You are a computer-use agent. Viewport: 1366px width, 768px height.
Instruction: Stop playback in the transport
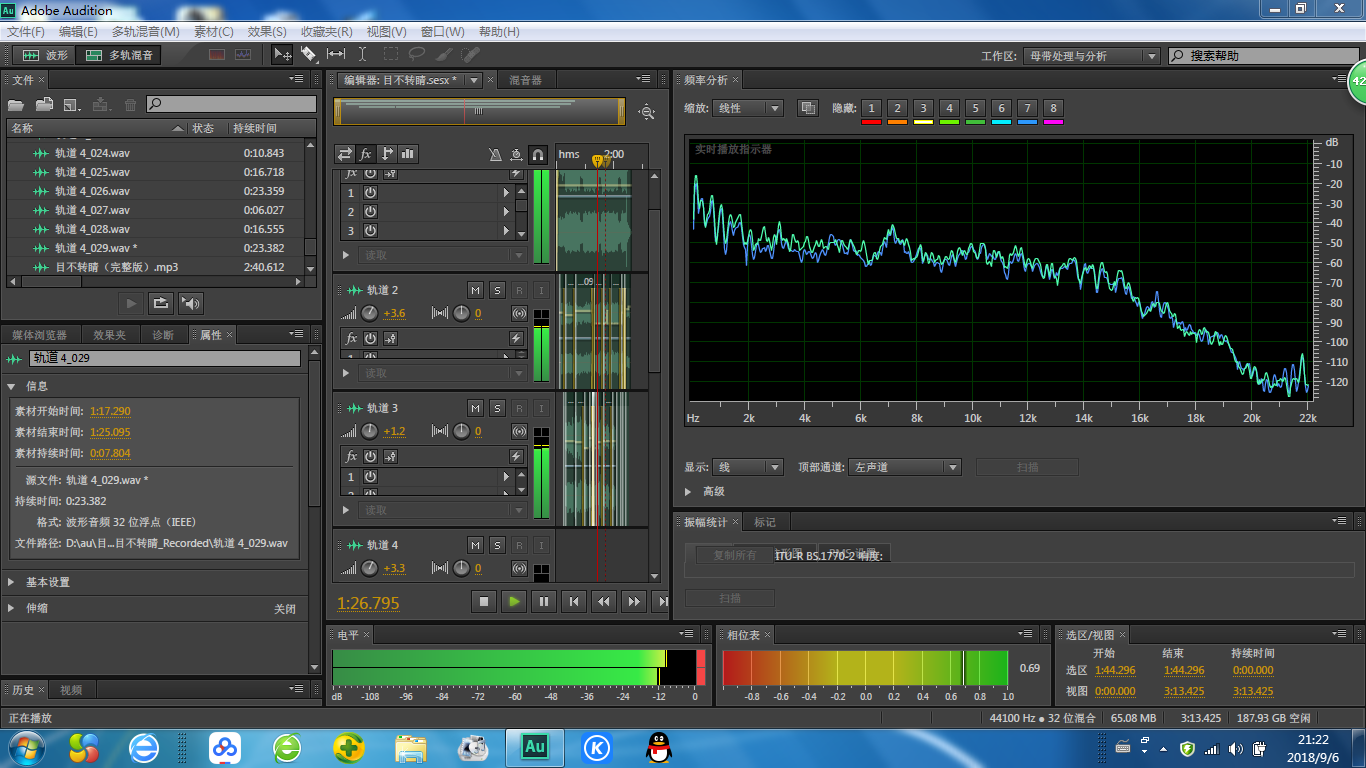pos(484,601)
